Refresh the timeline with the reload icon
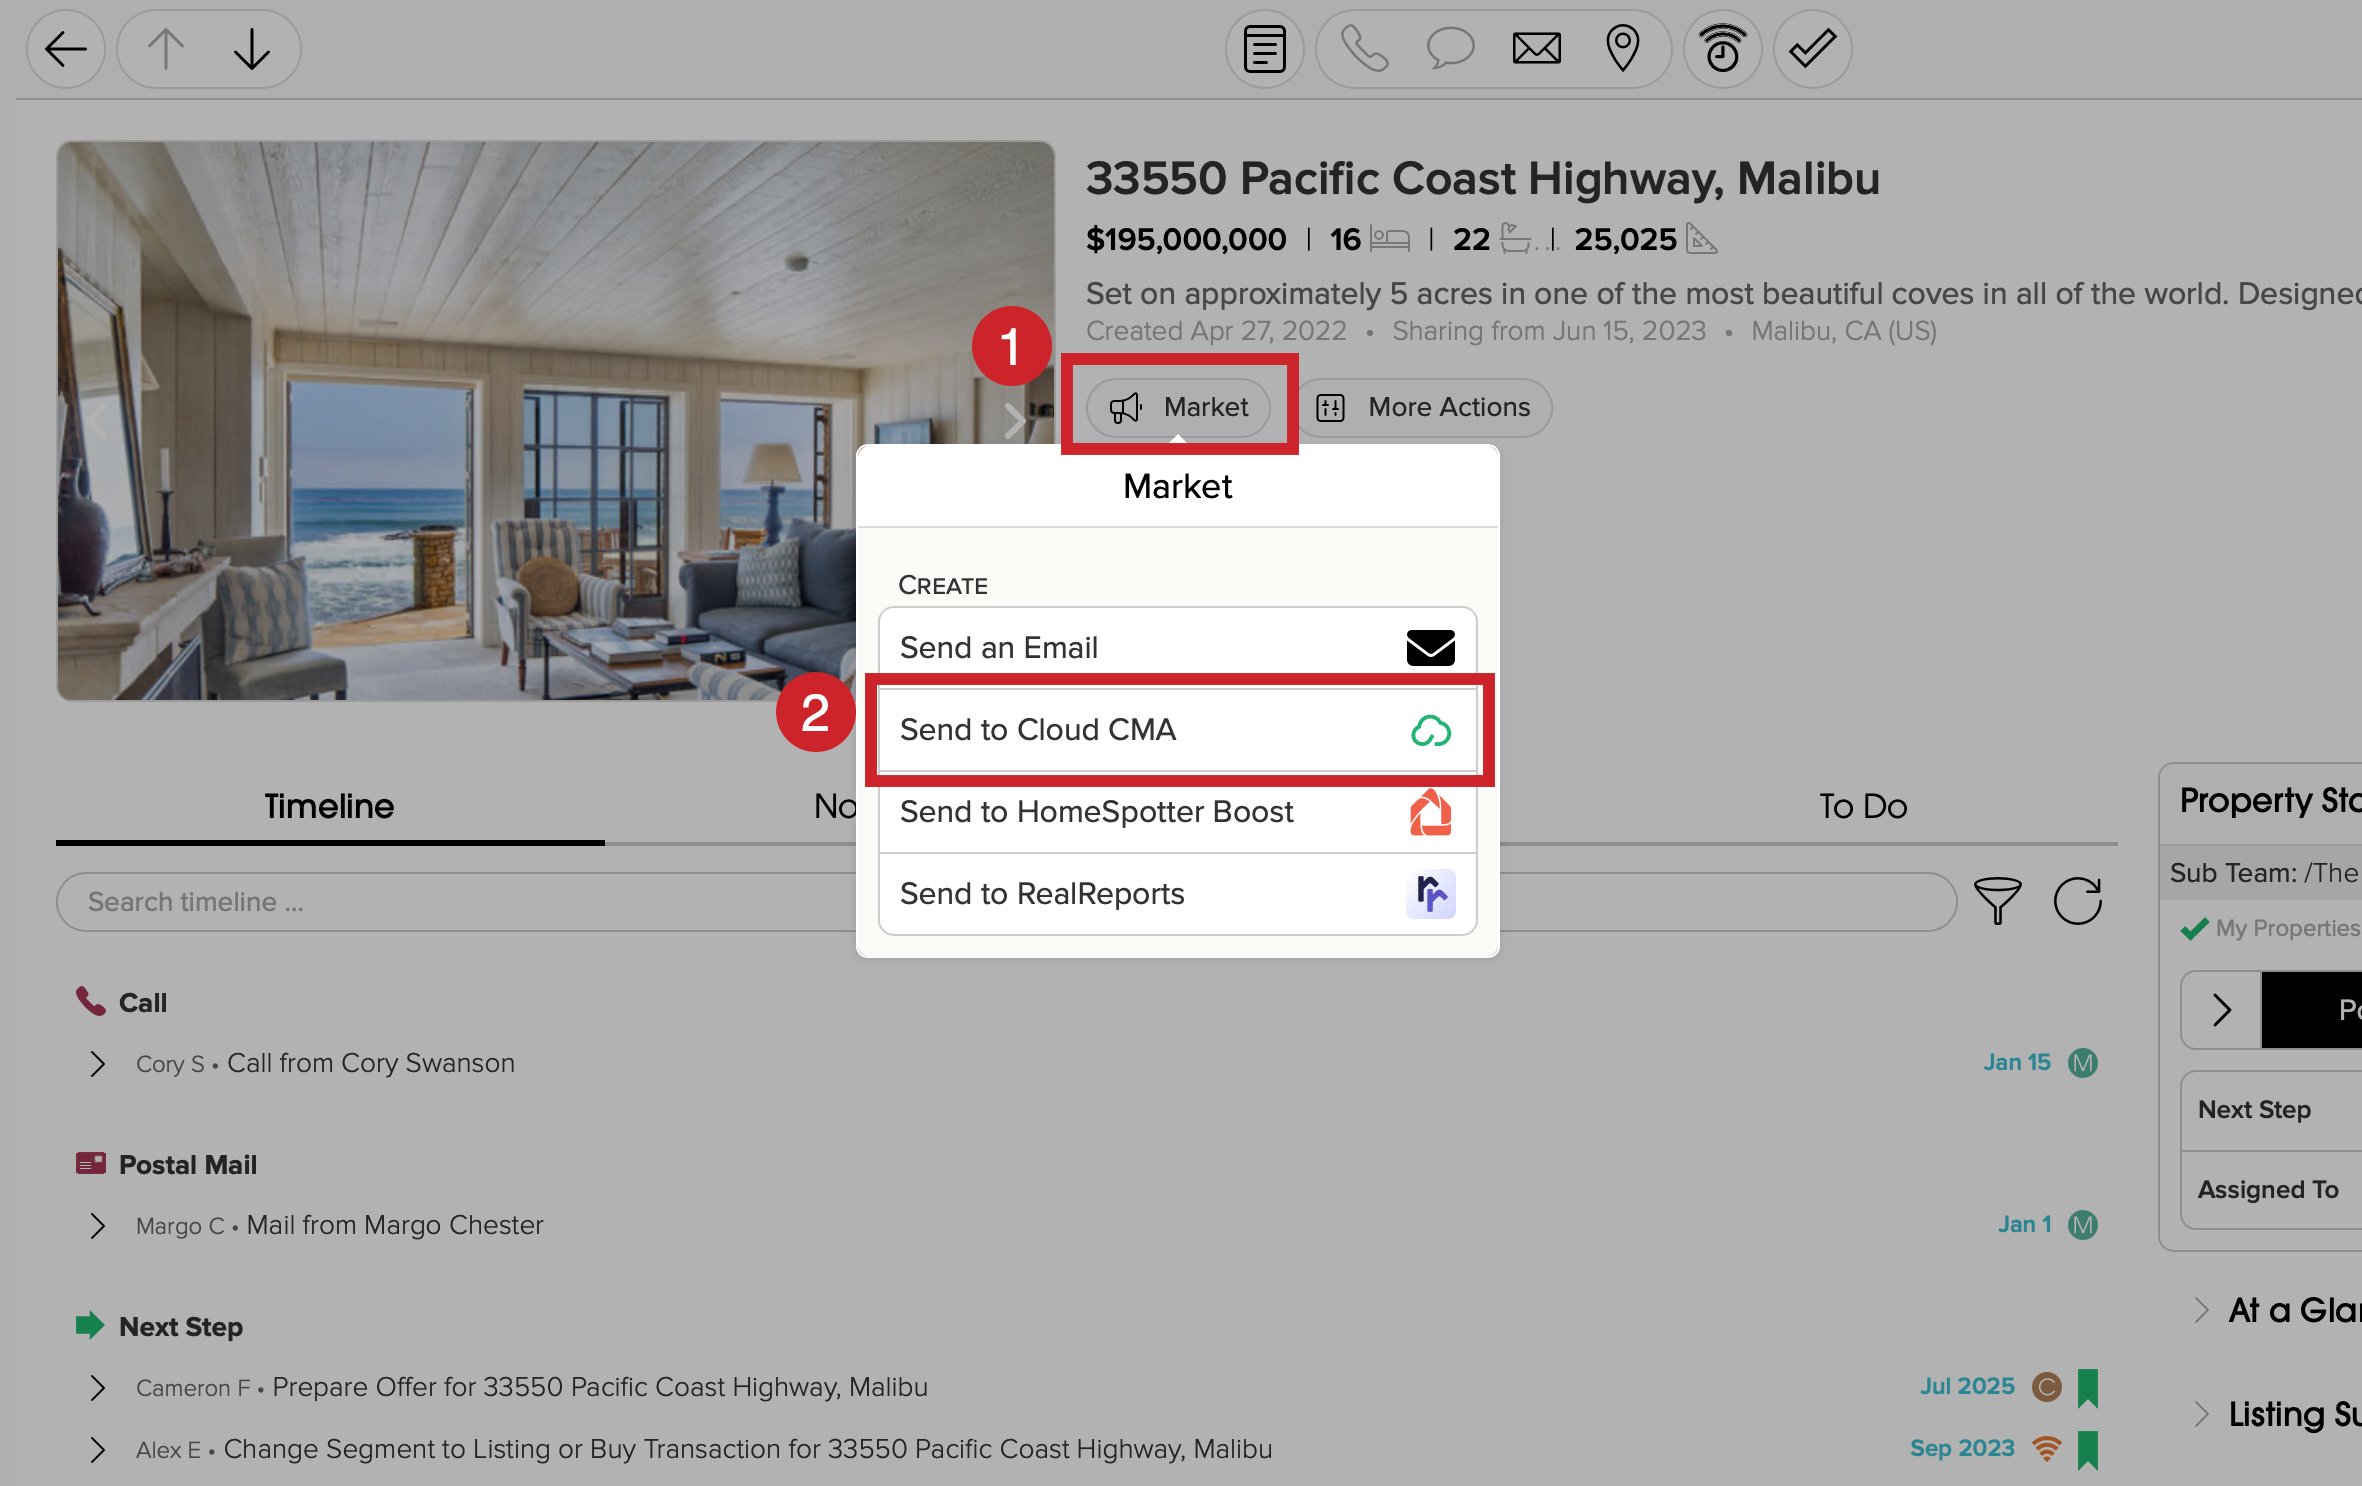 2078,901
